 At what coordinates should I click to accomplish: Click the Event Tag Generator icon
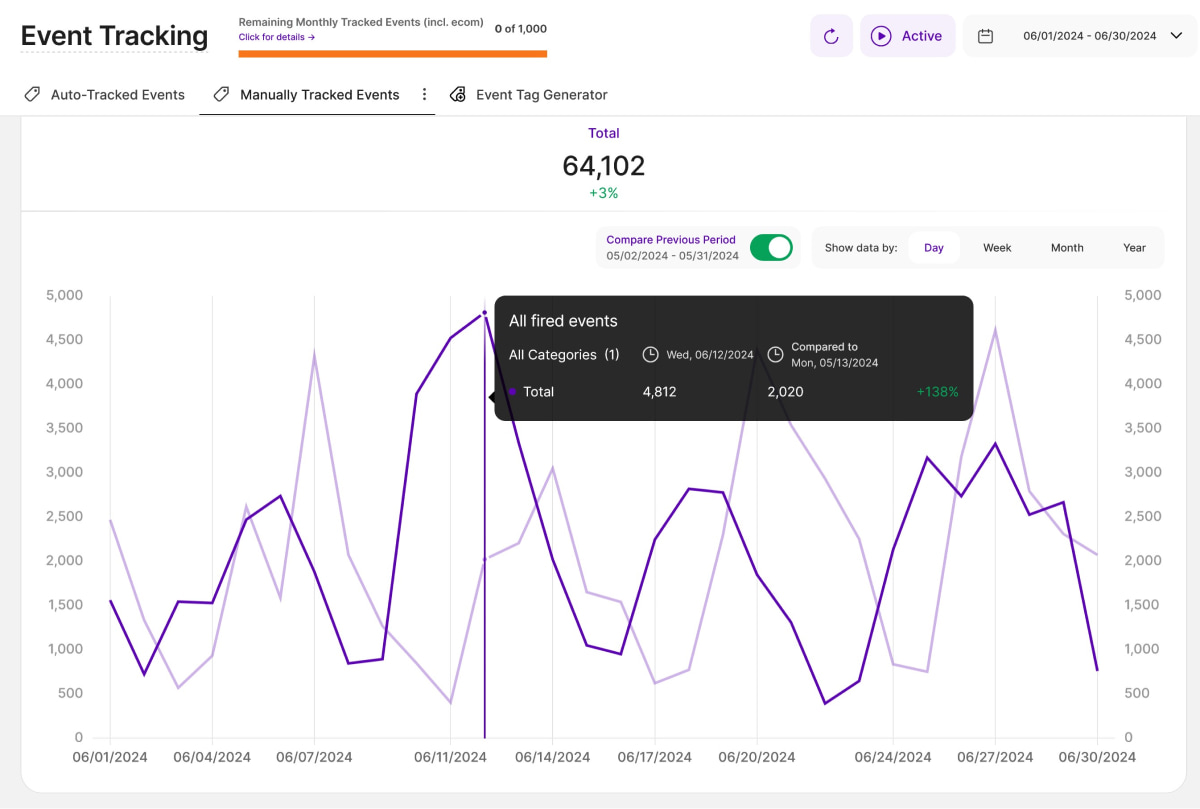(458, 95)
